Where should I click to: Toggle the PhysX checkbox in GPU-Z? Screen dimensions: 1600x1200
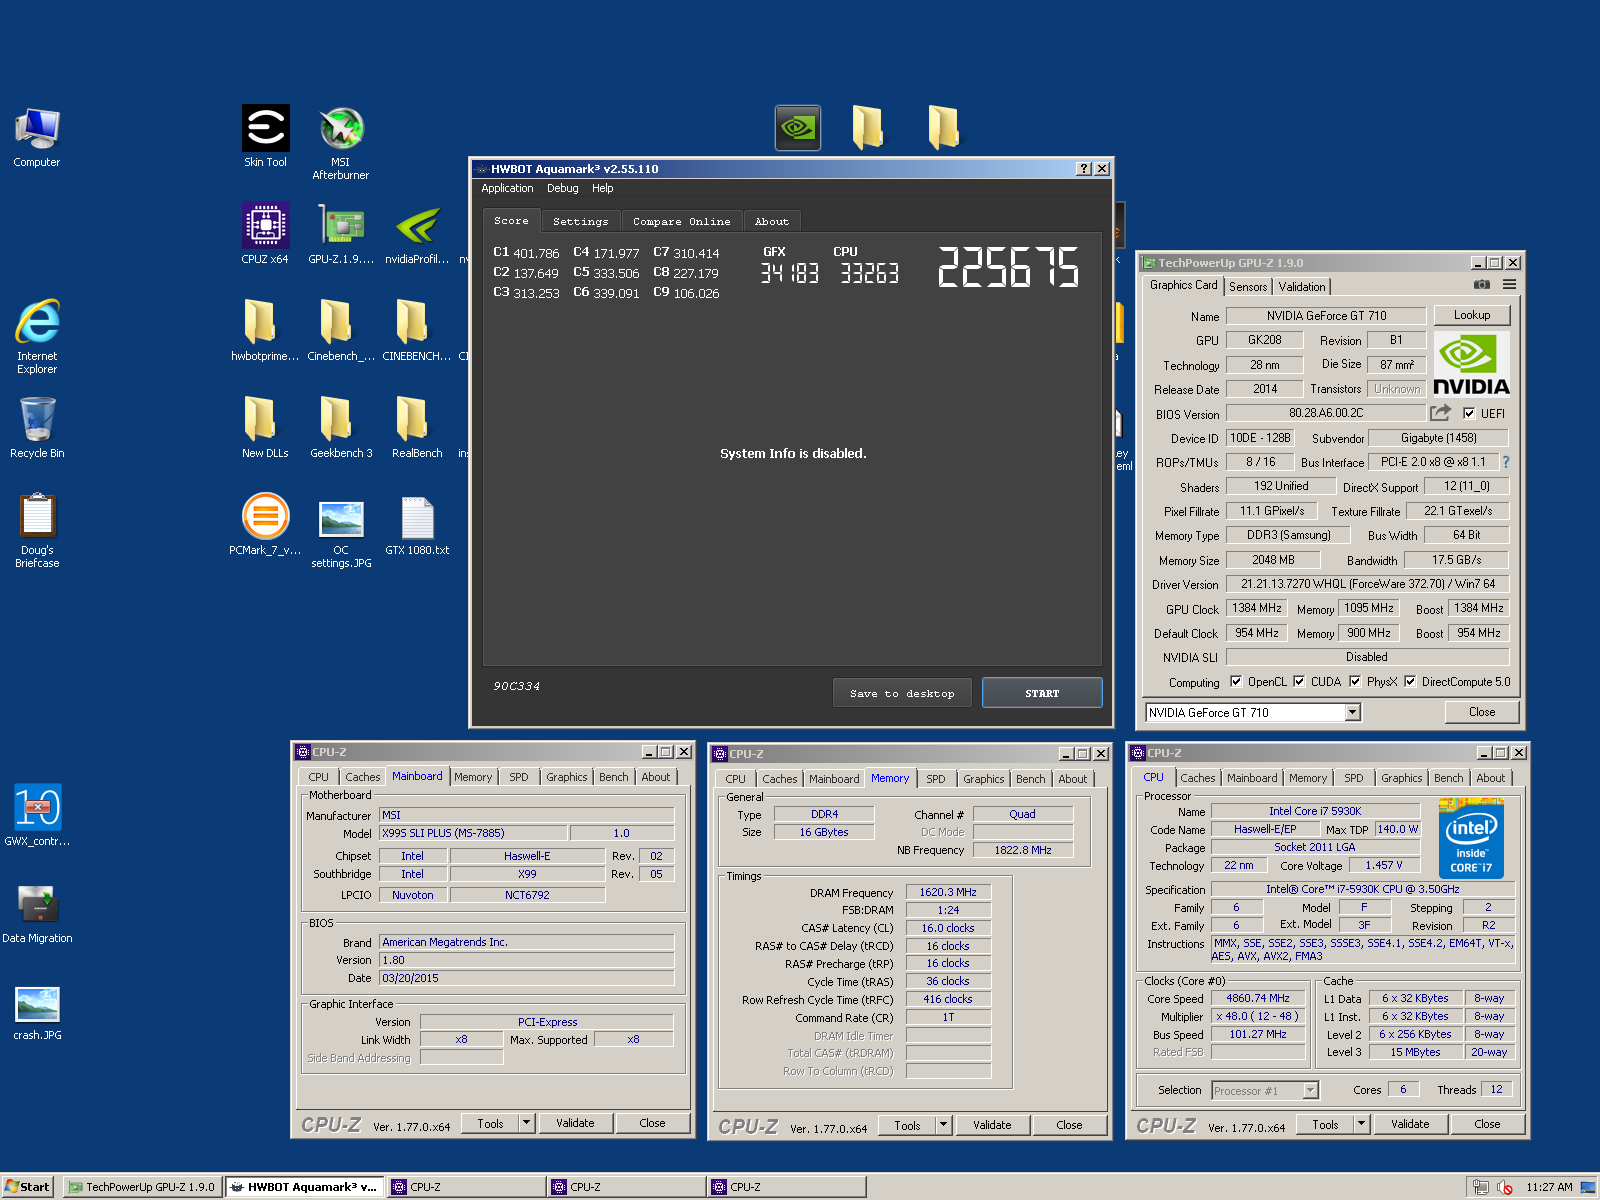pos(1355,681)
